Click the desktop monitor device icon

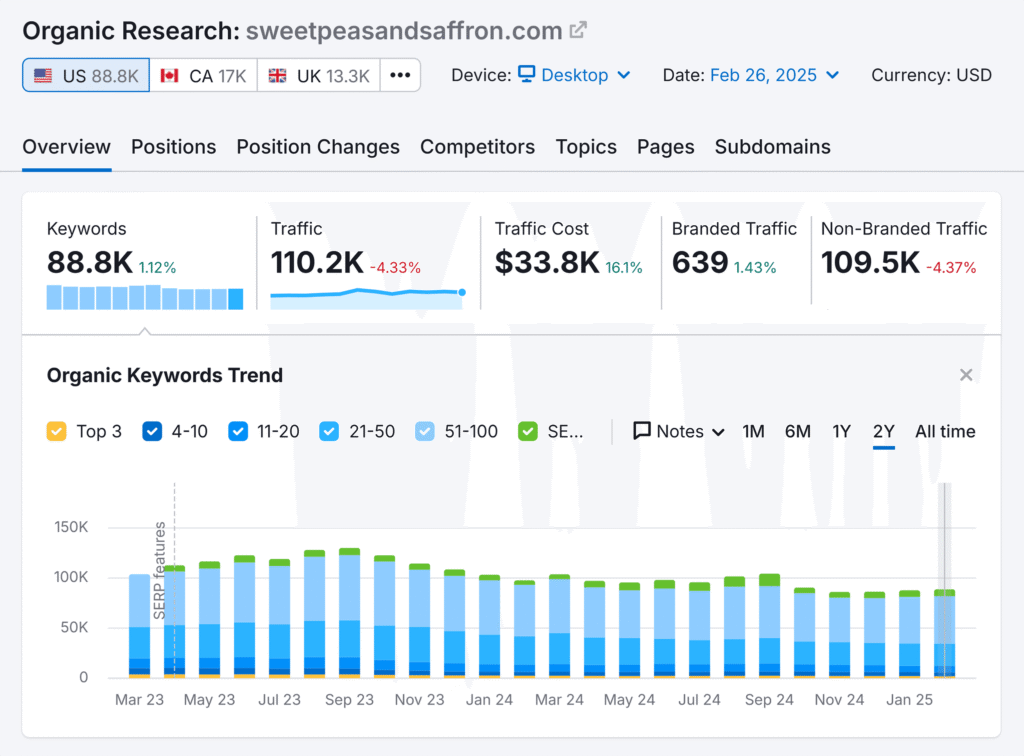[523, 74]
